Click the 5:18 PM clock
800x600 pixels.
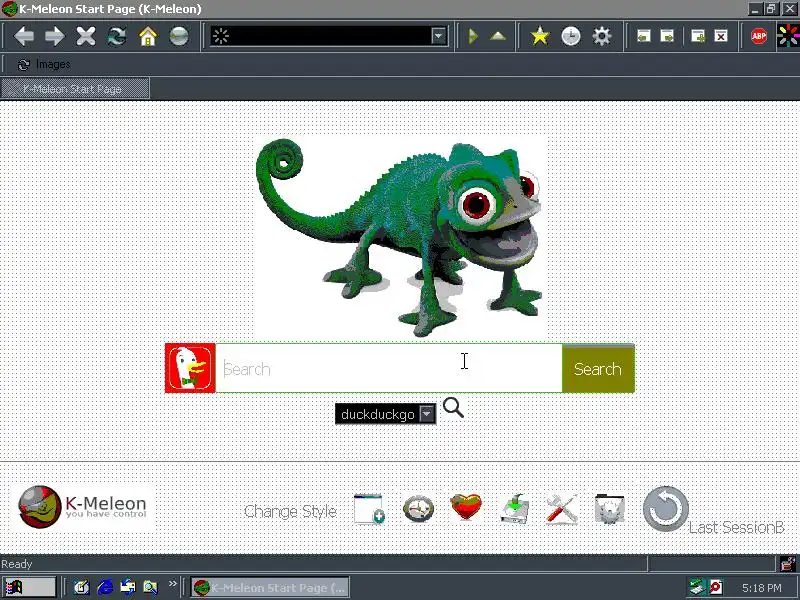coord(761,588)
